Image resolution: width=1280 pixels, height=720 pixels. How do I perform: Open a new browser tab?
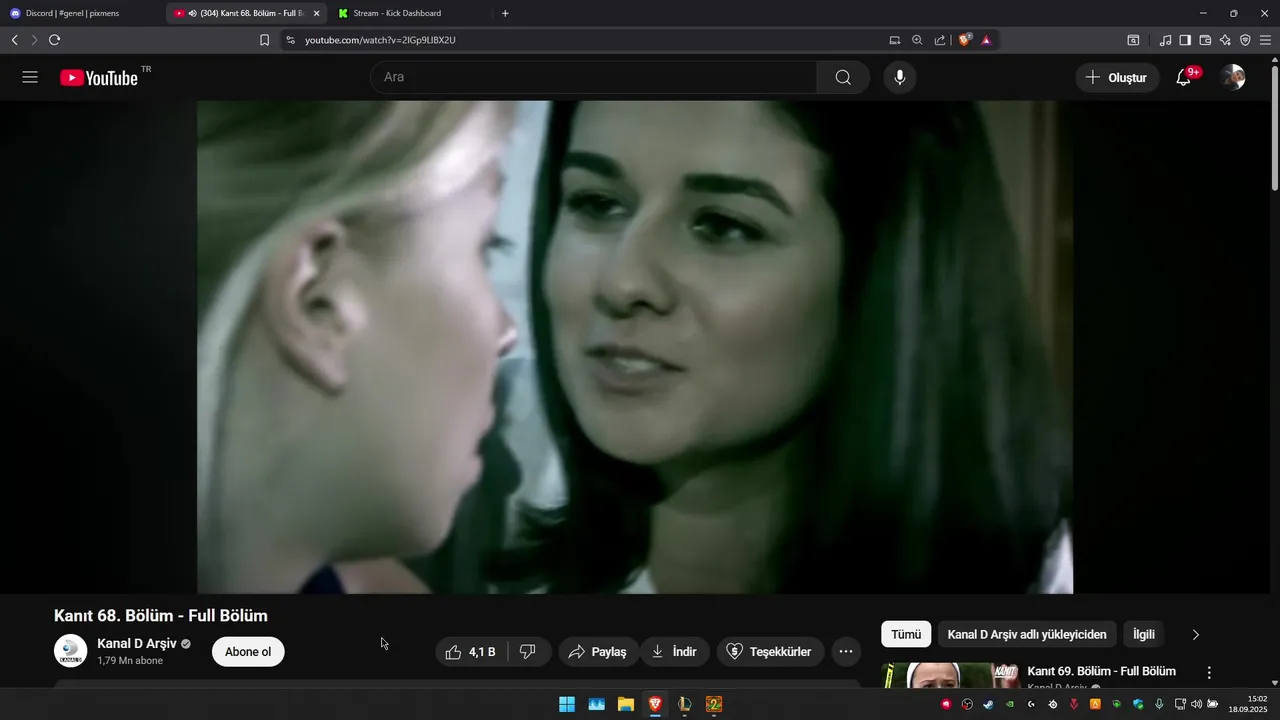(505, 13)
